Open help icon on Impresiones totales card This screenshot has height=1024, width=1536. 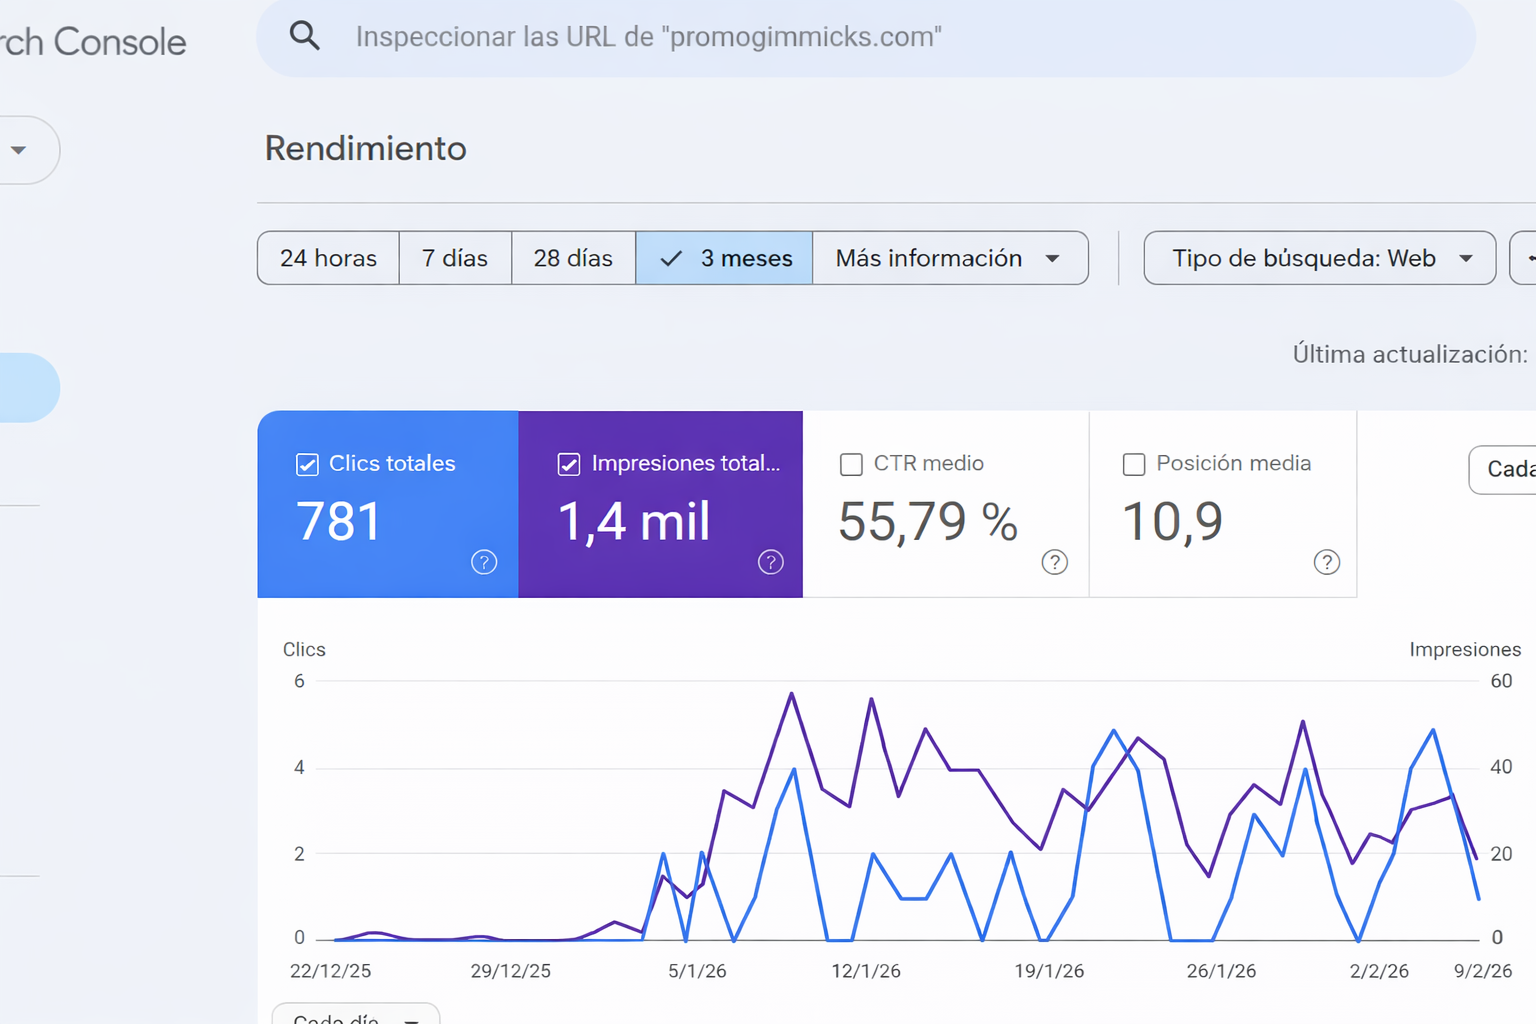click(770, 562)
